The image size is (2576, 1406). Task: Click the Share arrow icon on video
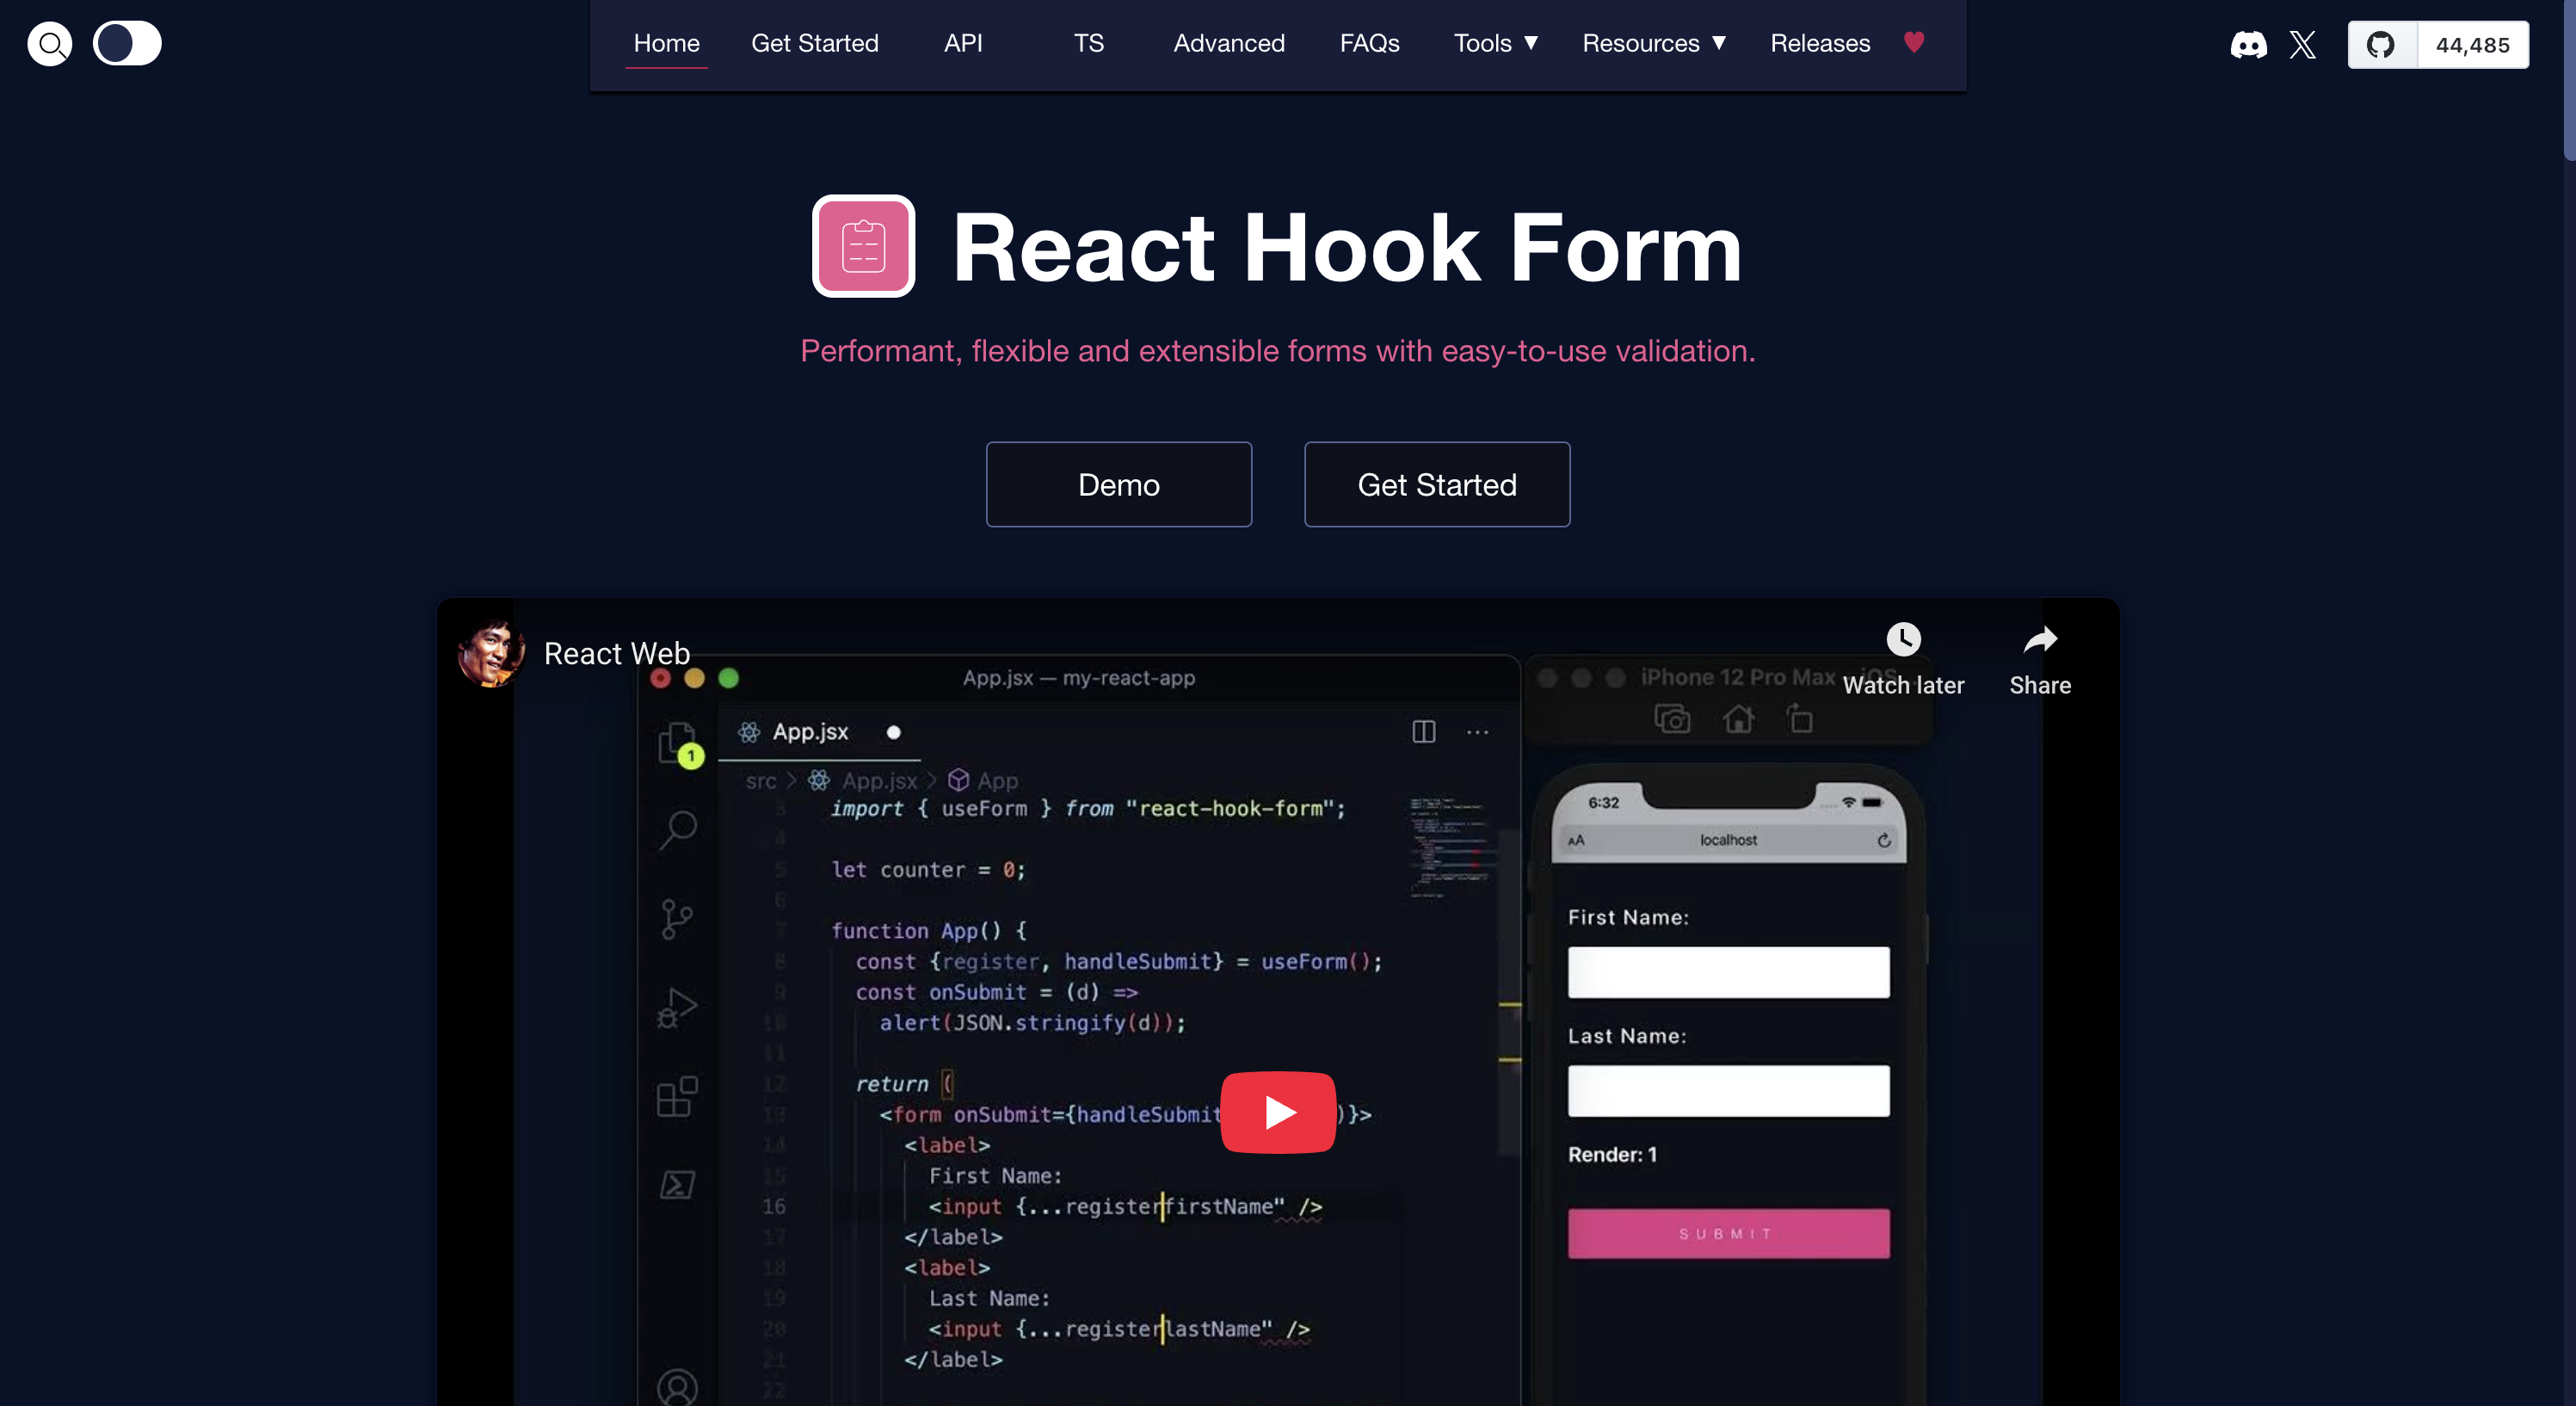2040,640
